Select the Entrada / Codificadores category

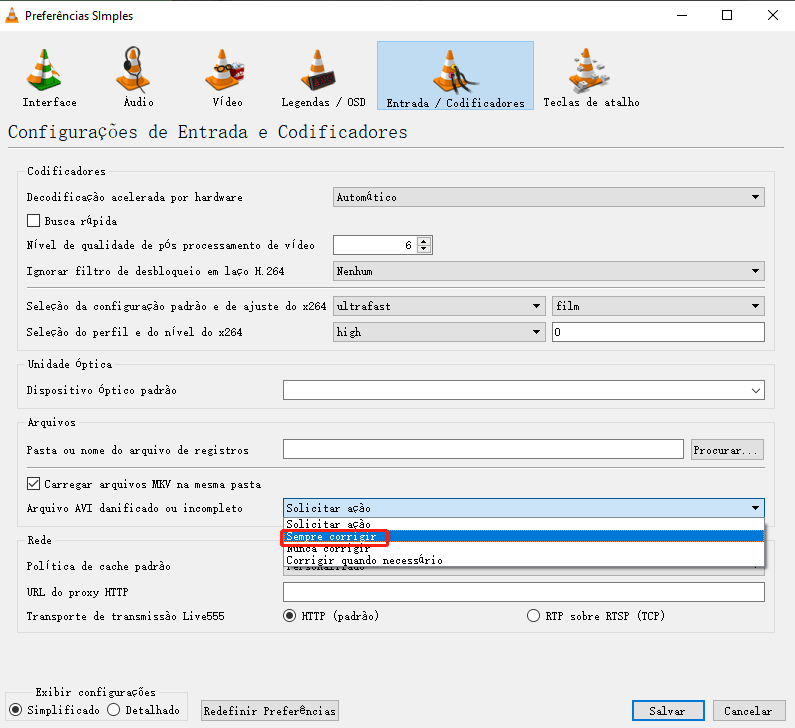[455, 76]
